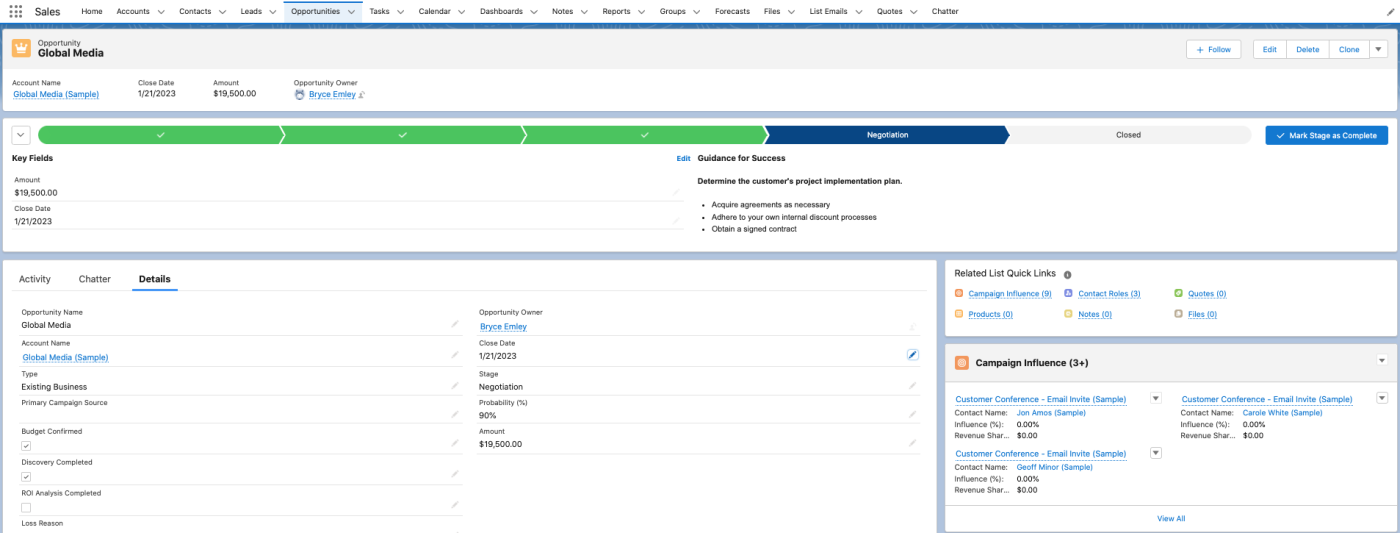The height and width of the screenshot is (533, 1400).
Task: Open Global Media (Sample) link in the highlights panel
Action: tap(56, 94)
